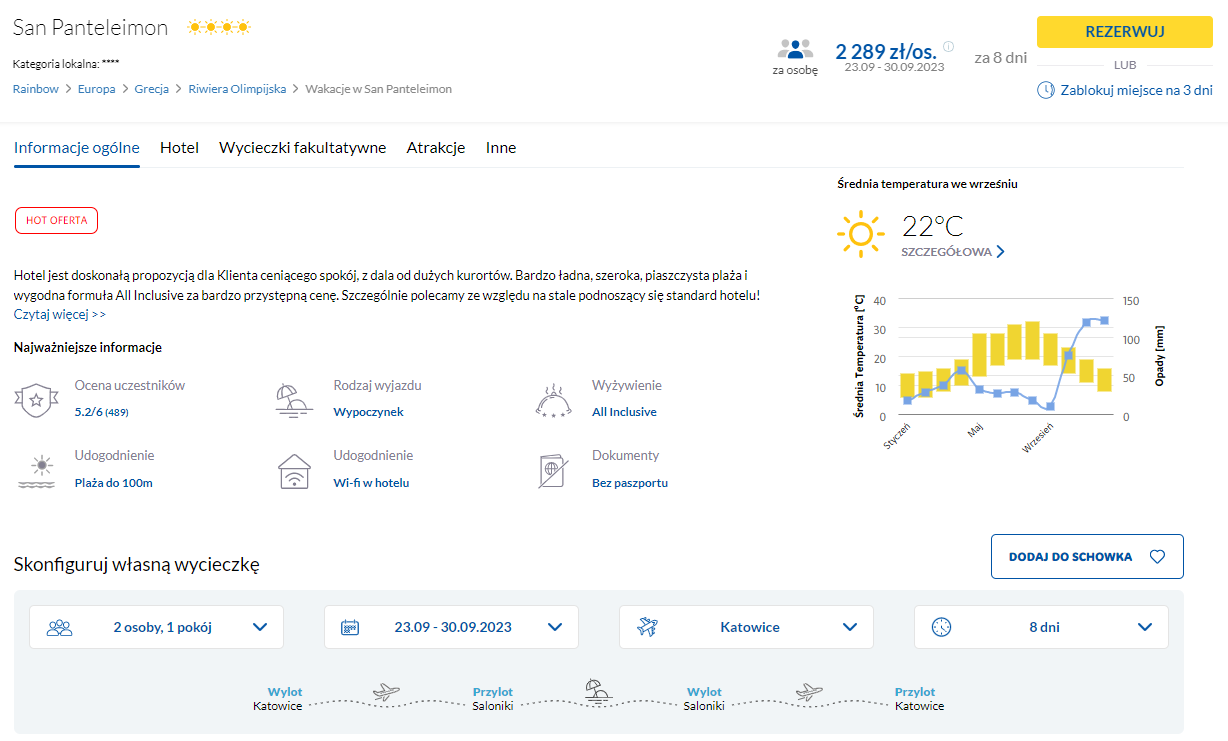Open the Katowice departure airport dropdown
Screen dimensions: 1228x741
[x=746, y=627]
